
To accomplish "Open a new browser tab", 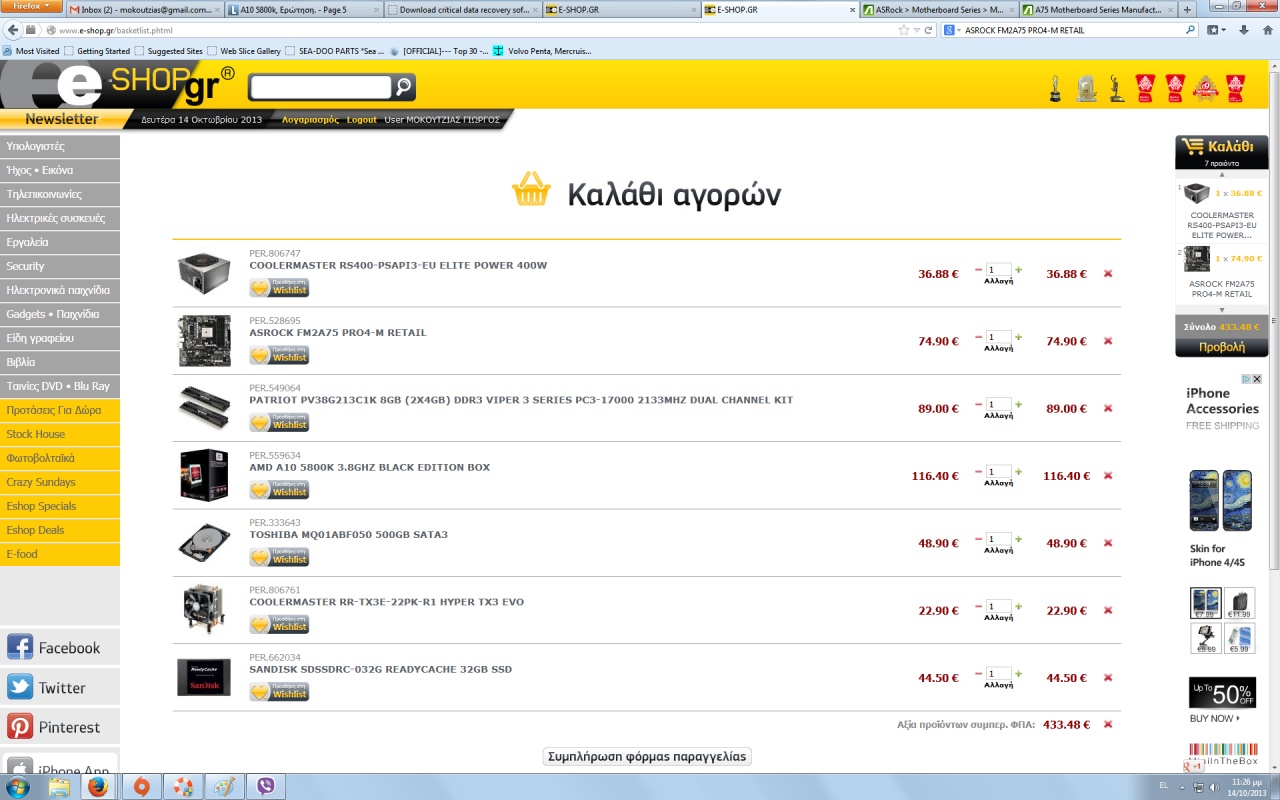I will (1188, 10).
